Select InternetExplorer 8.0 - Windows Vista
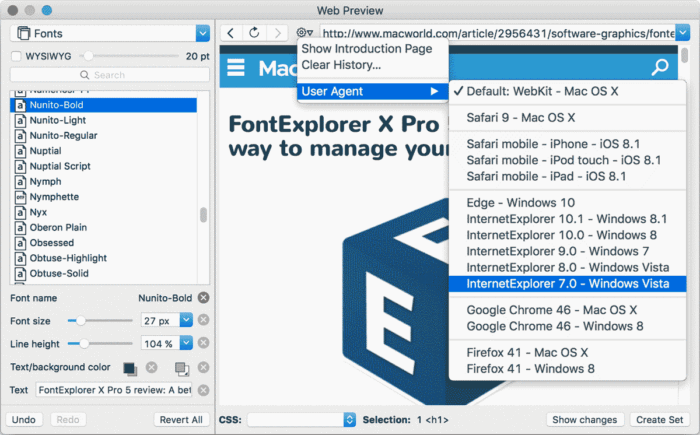The width and height of the screenshot is (700, 435). coord(567,267)
